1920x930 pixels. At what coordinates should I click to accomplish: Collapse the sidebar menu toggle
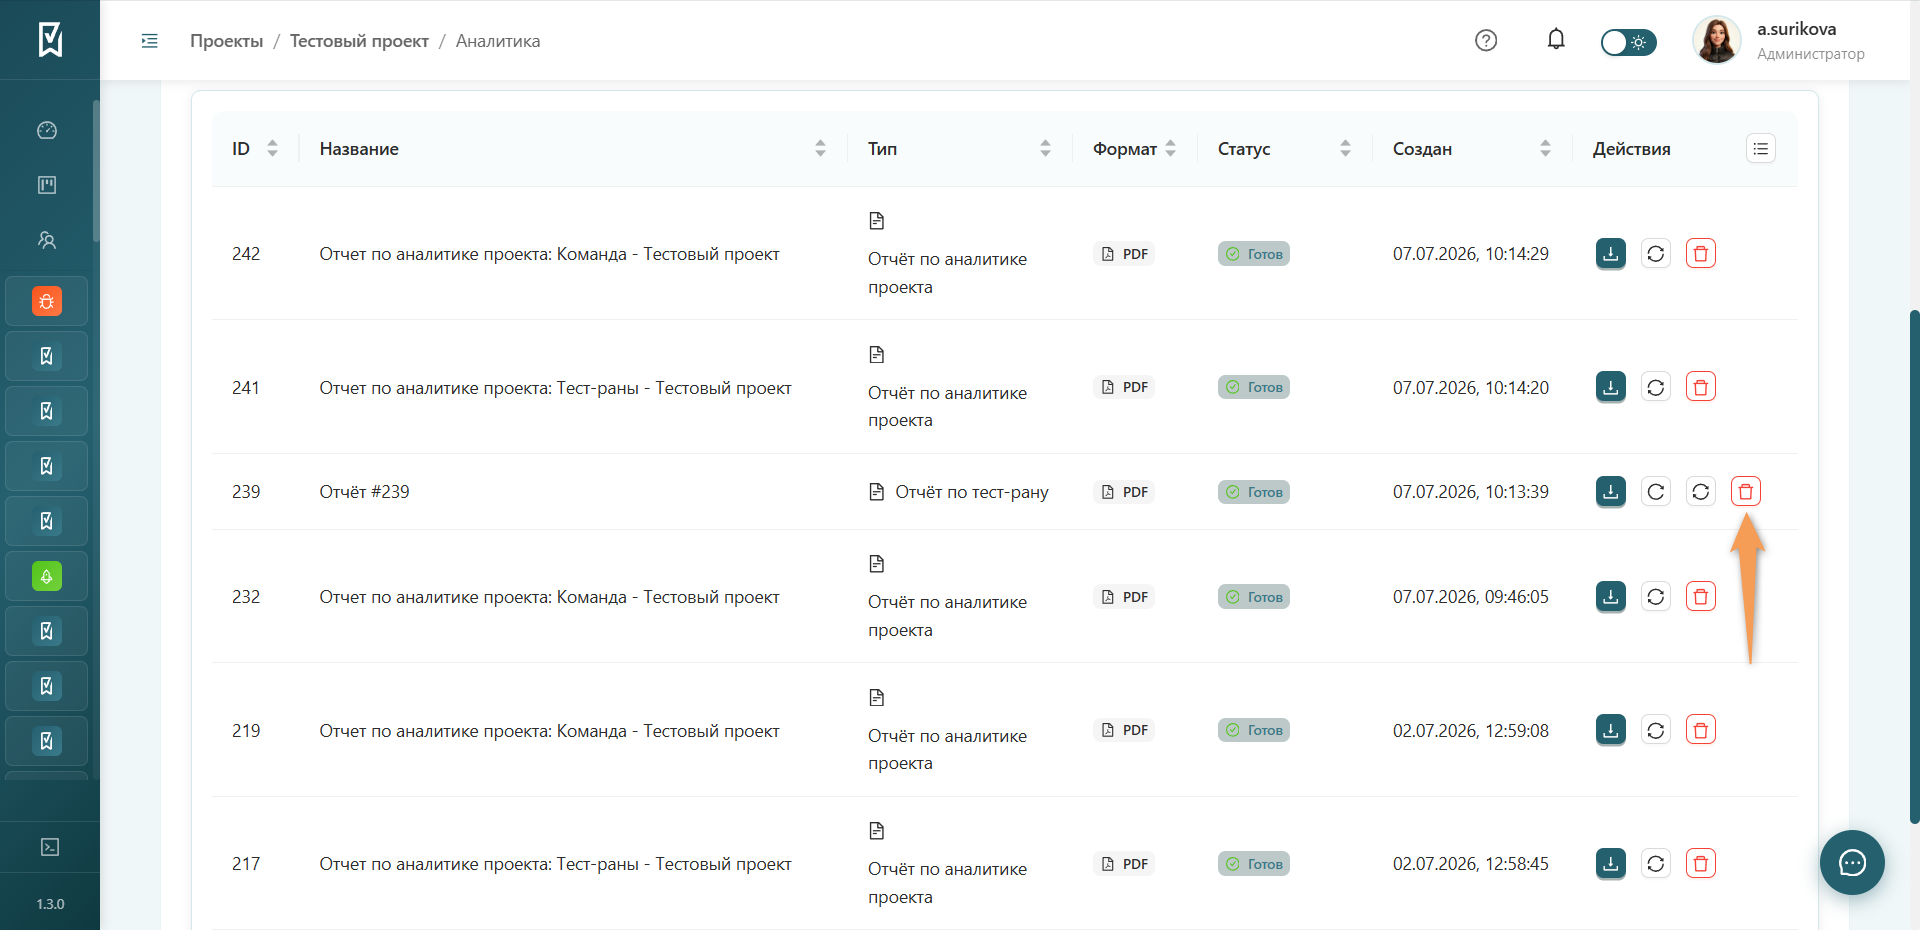click(150, 41)
